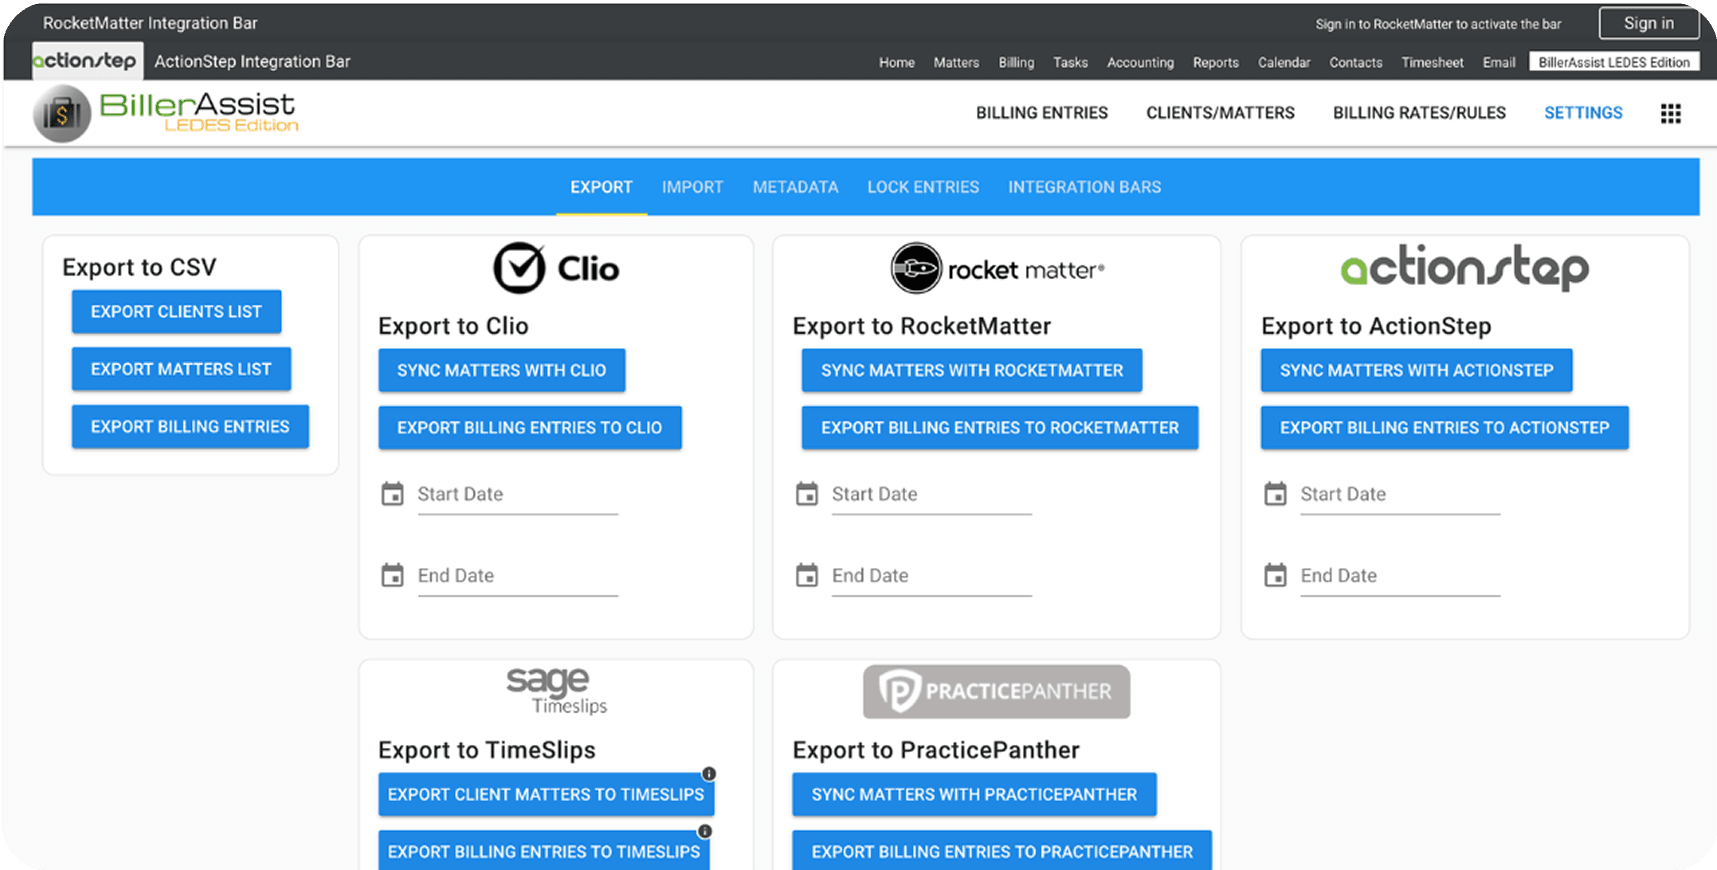
Task: Click the PracticePanther logo
Action: 997,692
